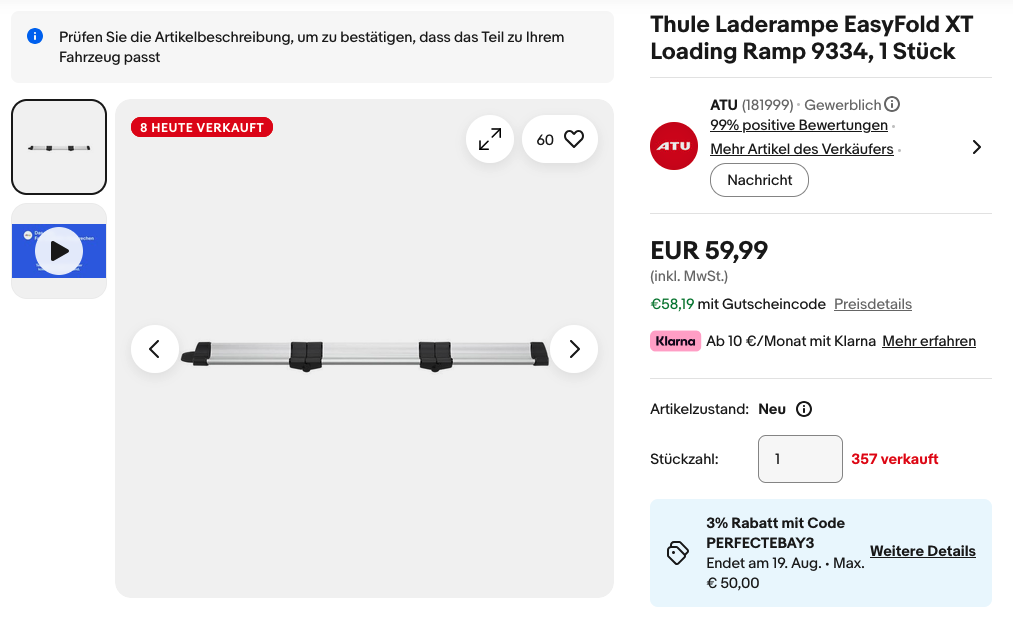Open 99% positive Bewertungen link
This screenshot has width=1013, height=620.
[x=799, y=125]
